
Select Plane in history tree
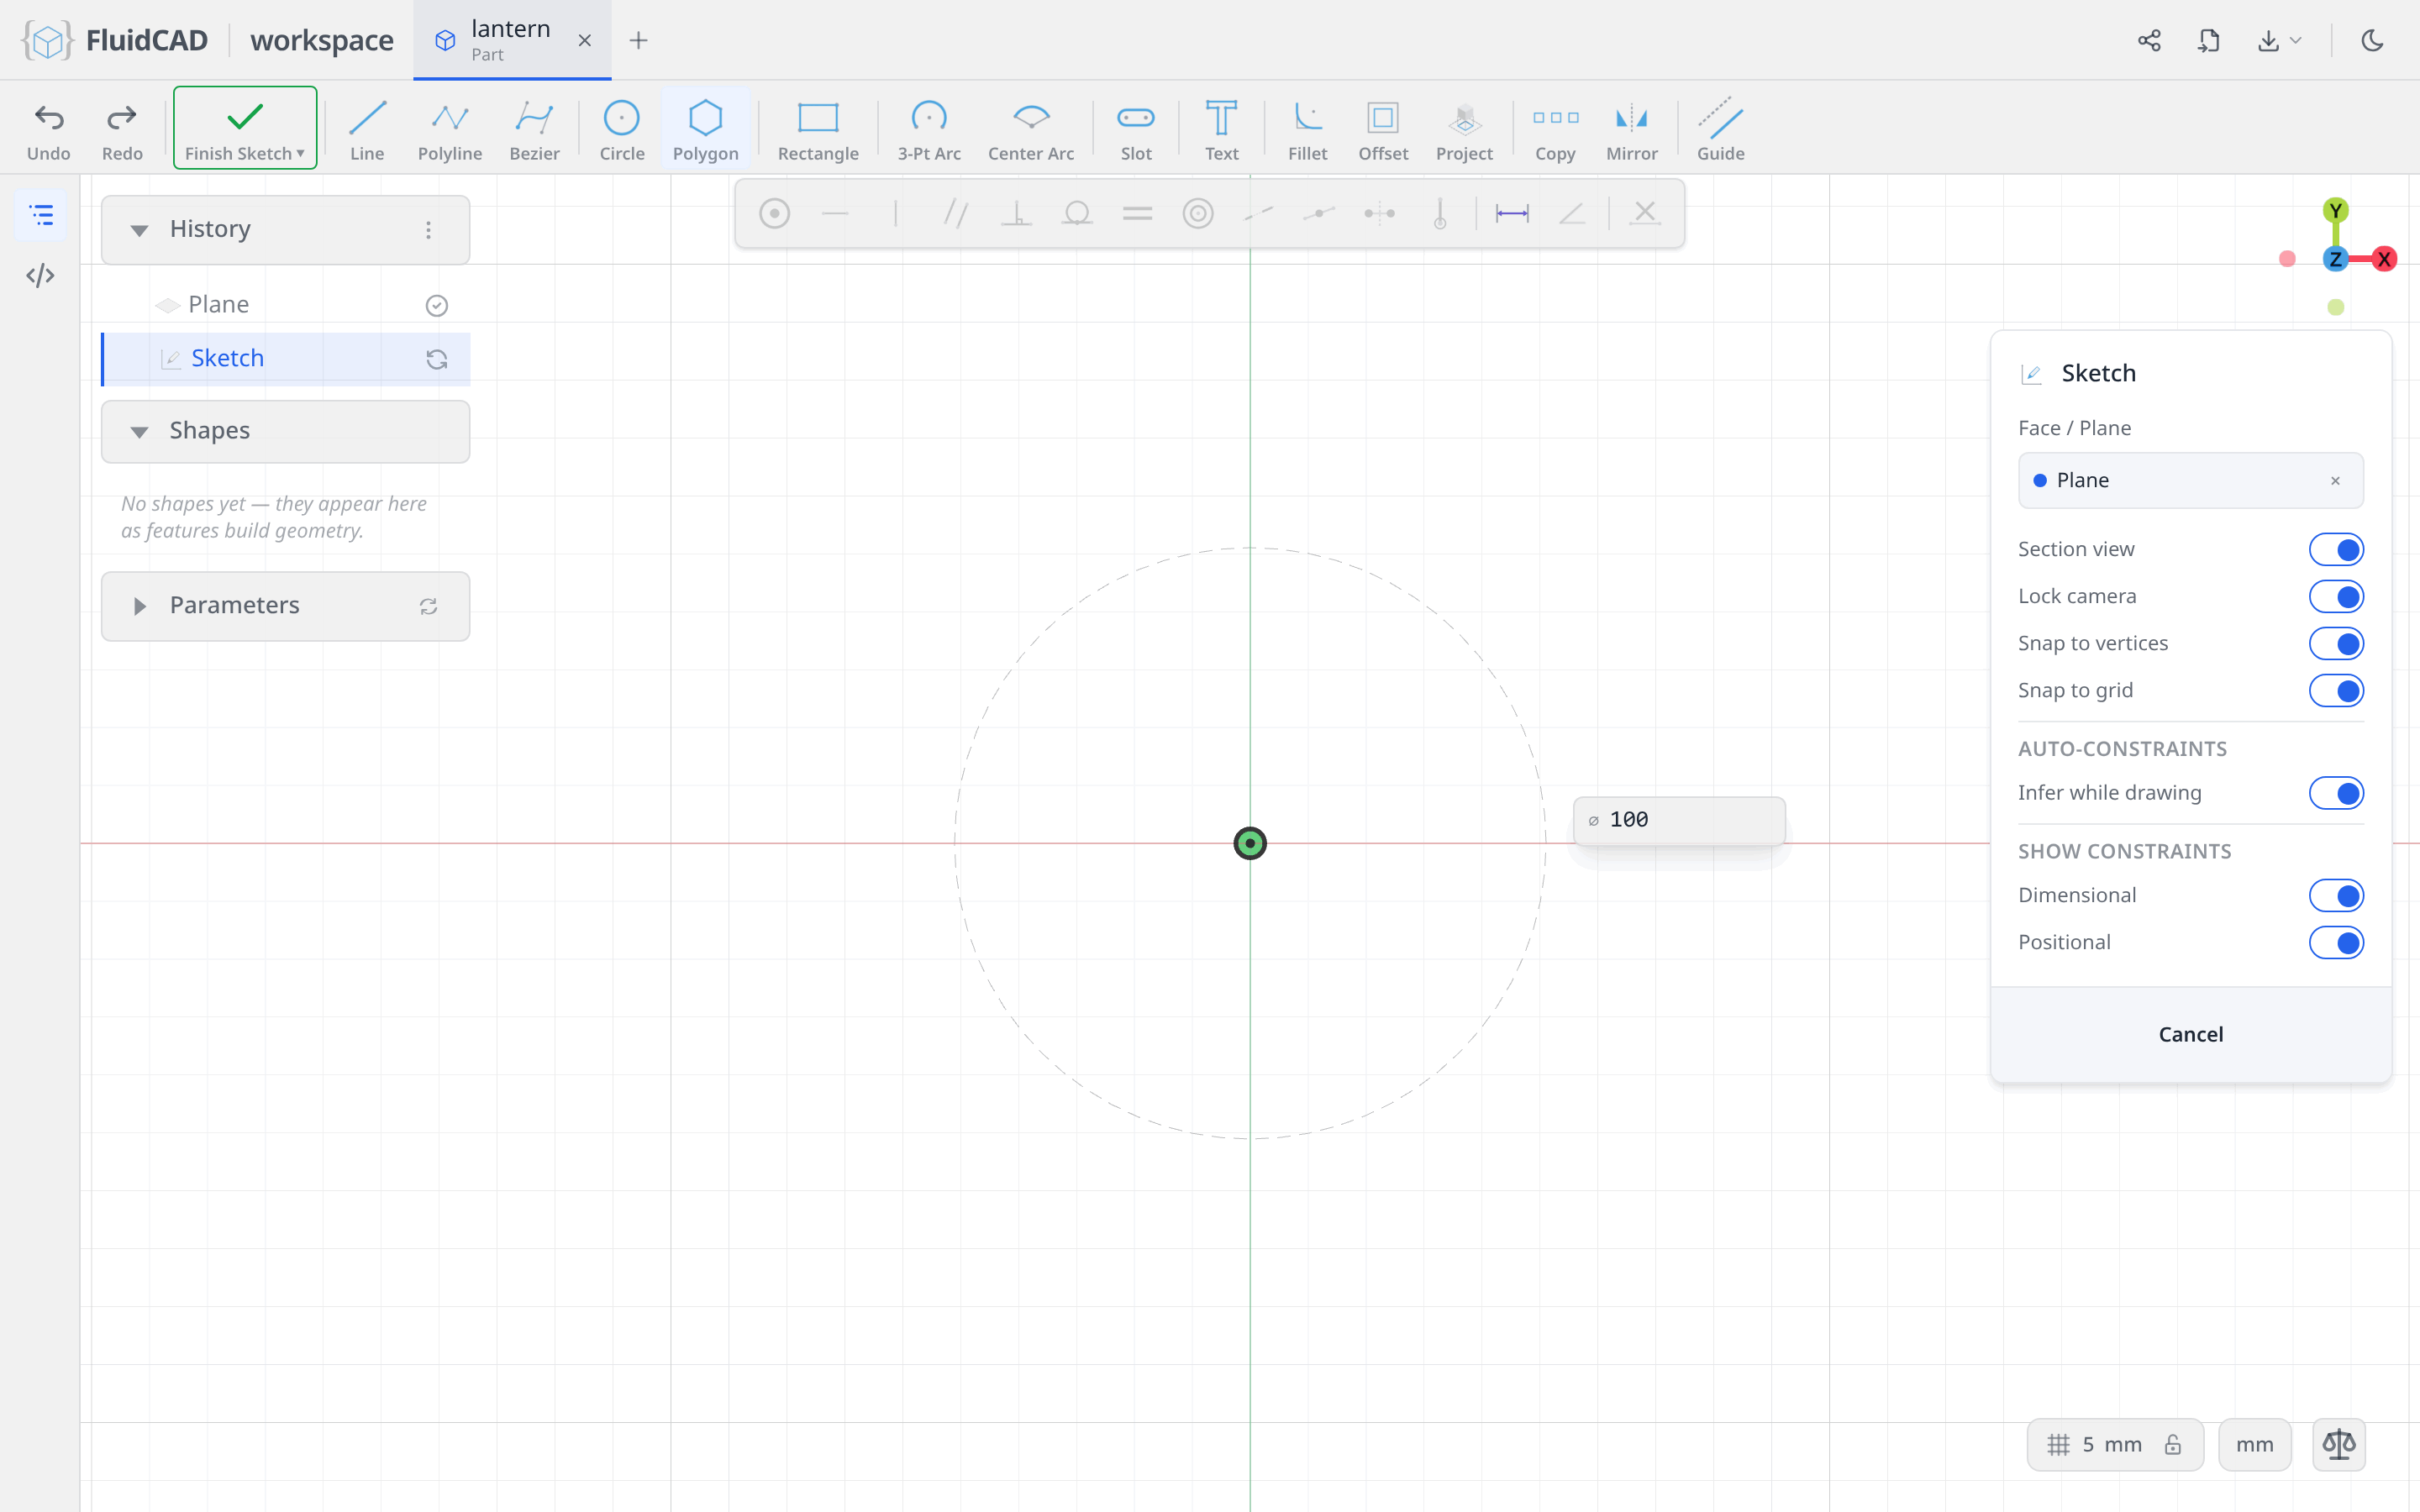click(286, 305)
